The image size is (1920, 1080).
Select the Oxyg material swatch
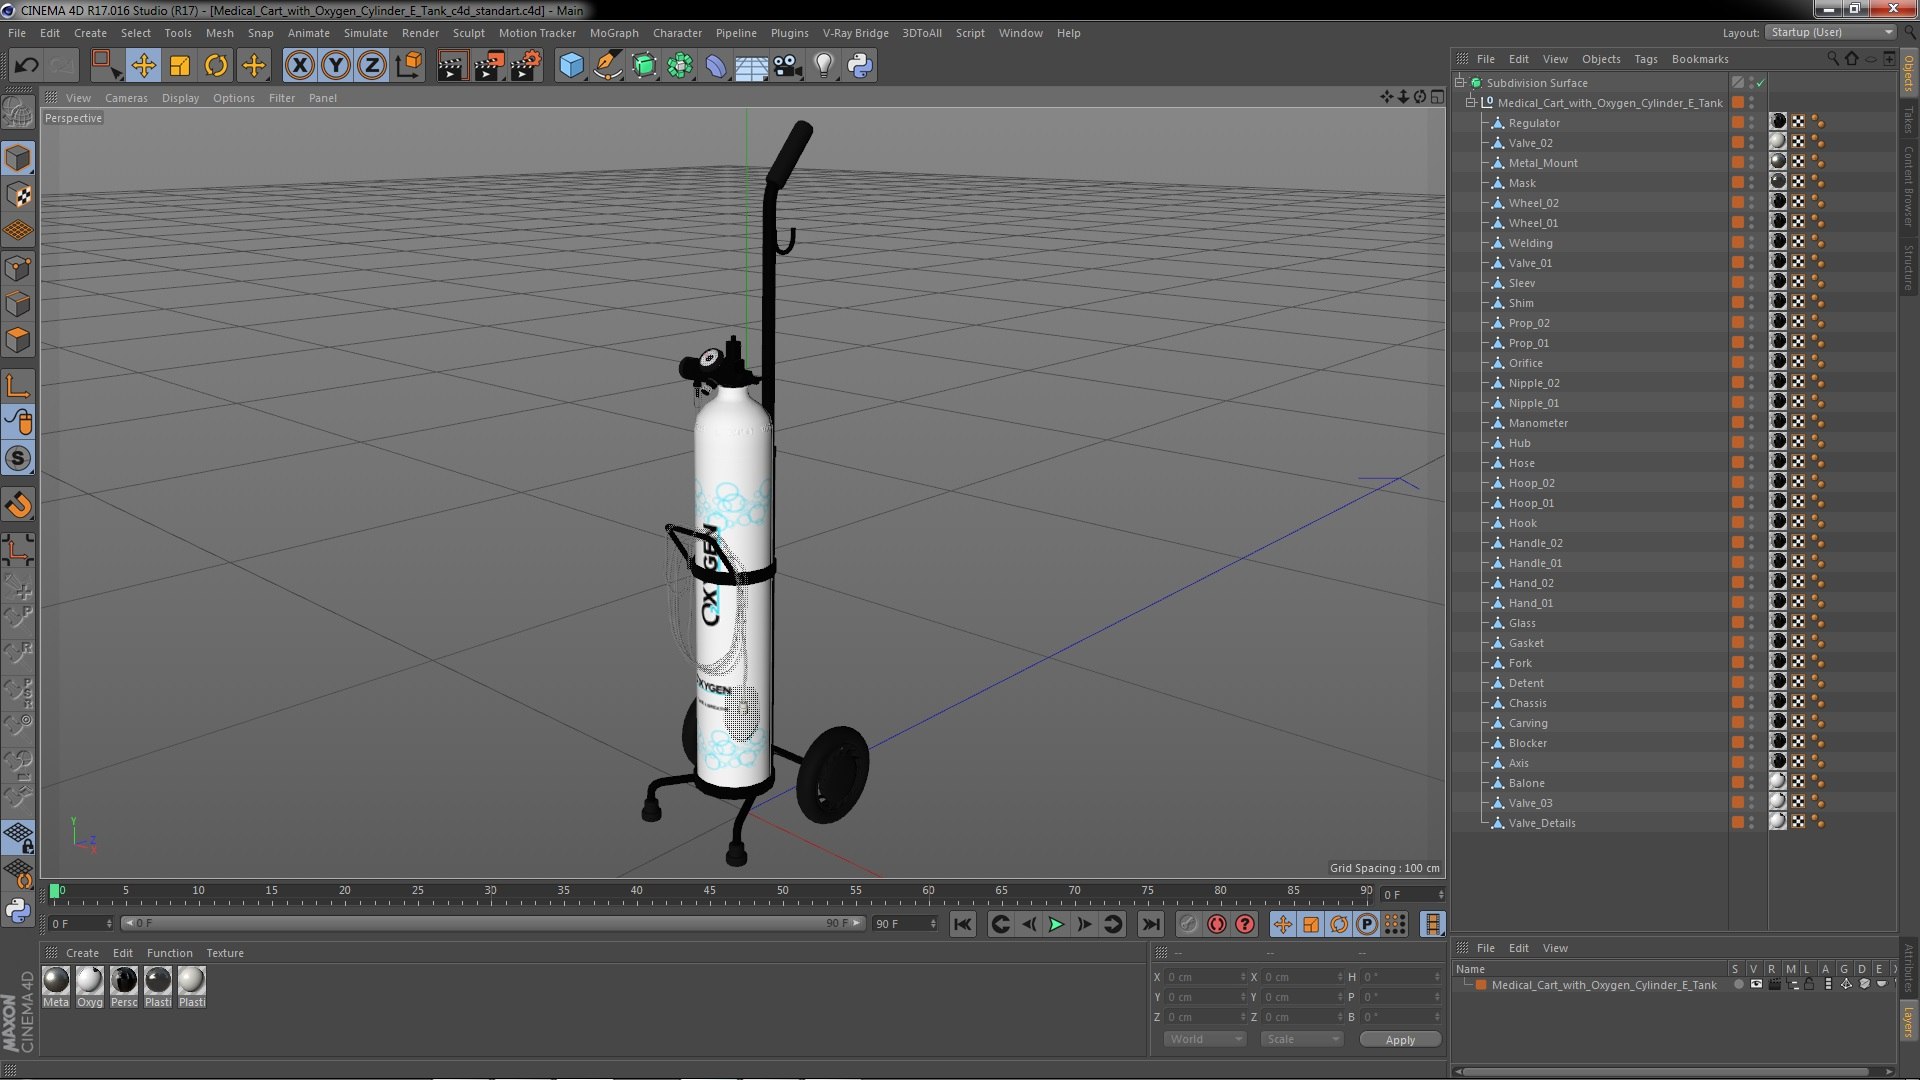point(90,981)
